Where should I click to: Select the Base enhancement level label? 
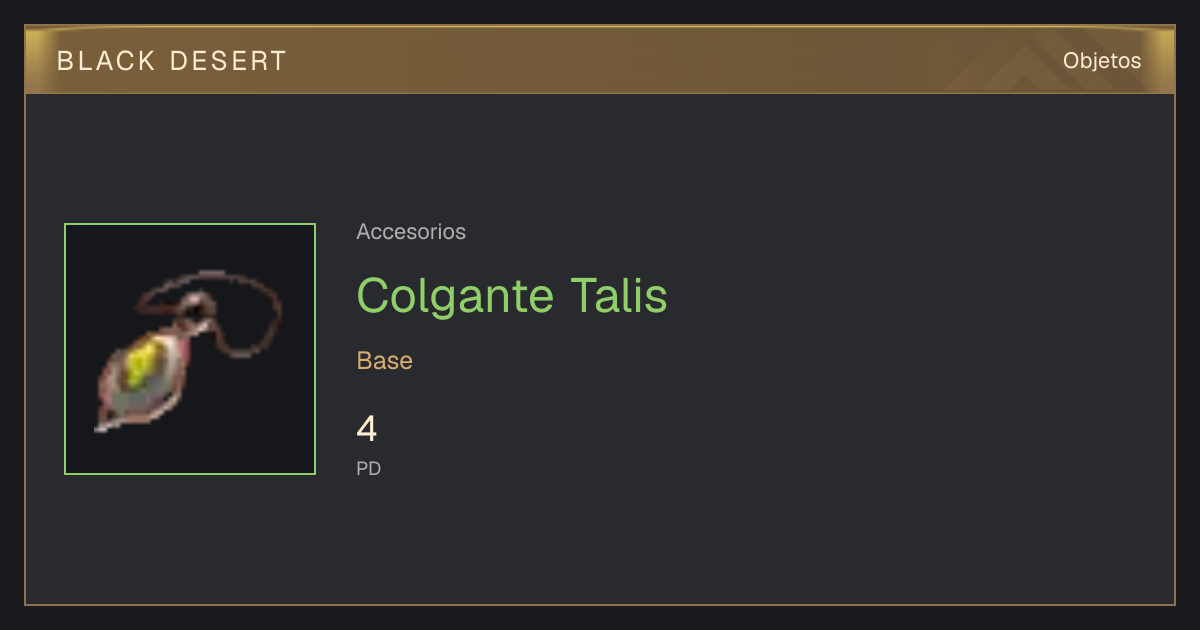385,361
